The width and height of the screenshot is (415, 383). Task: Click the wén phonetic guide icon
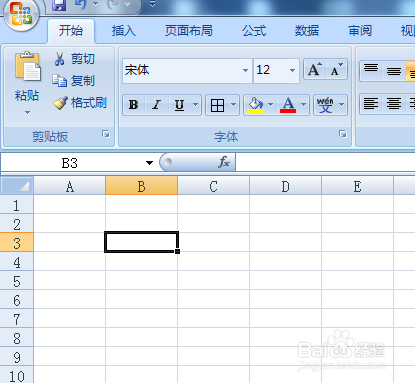point(325,105)
